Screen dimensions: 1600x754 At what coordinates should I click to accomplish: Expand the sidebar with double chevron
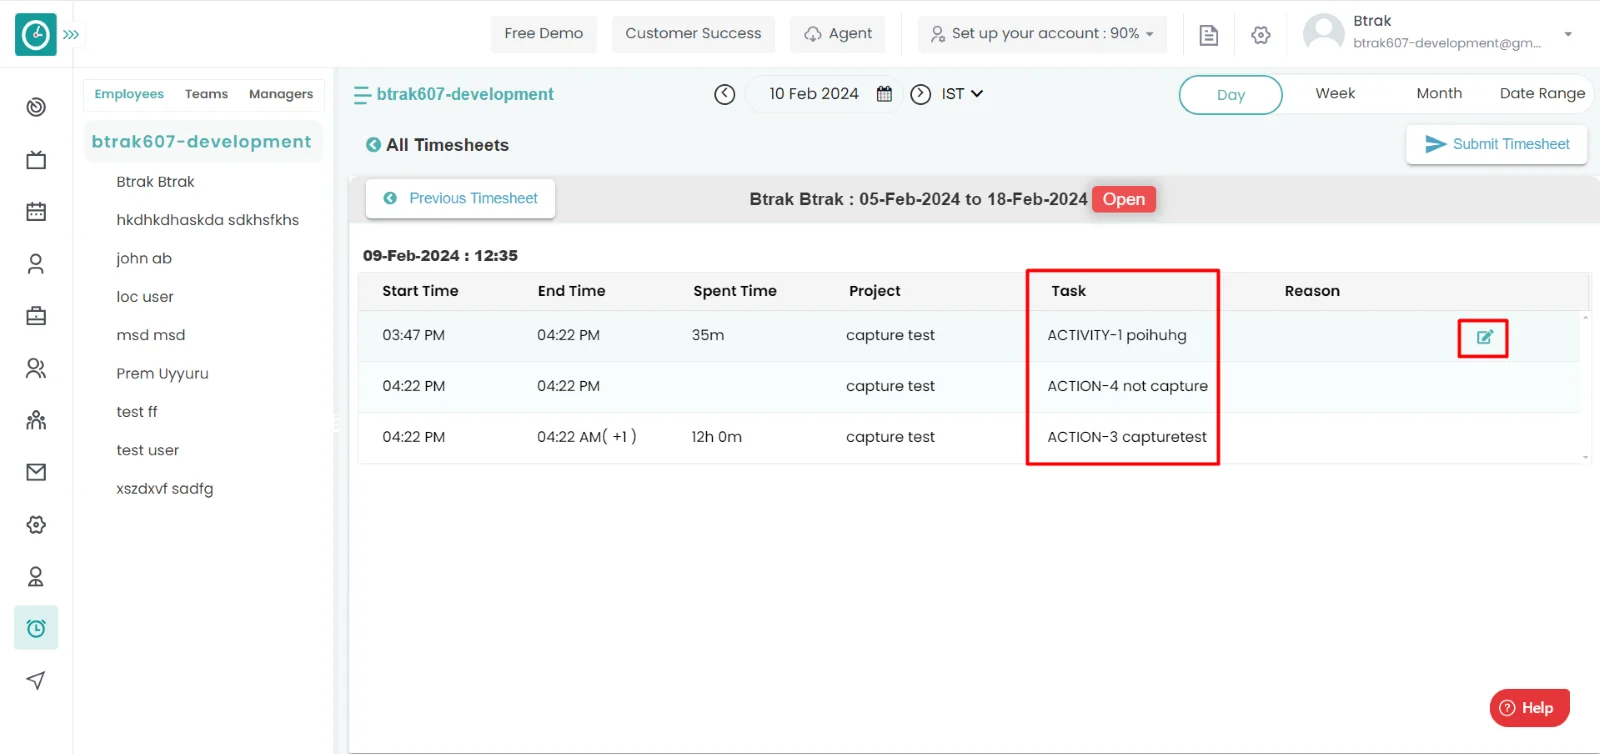[x=71, y=34]
